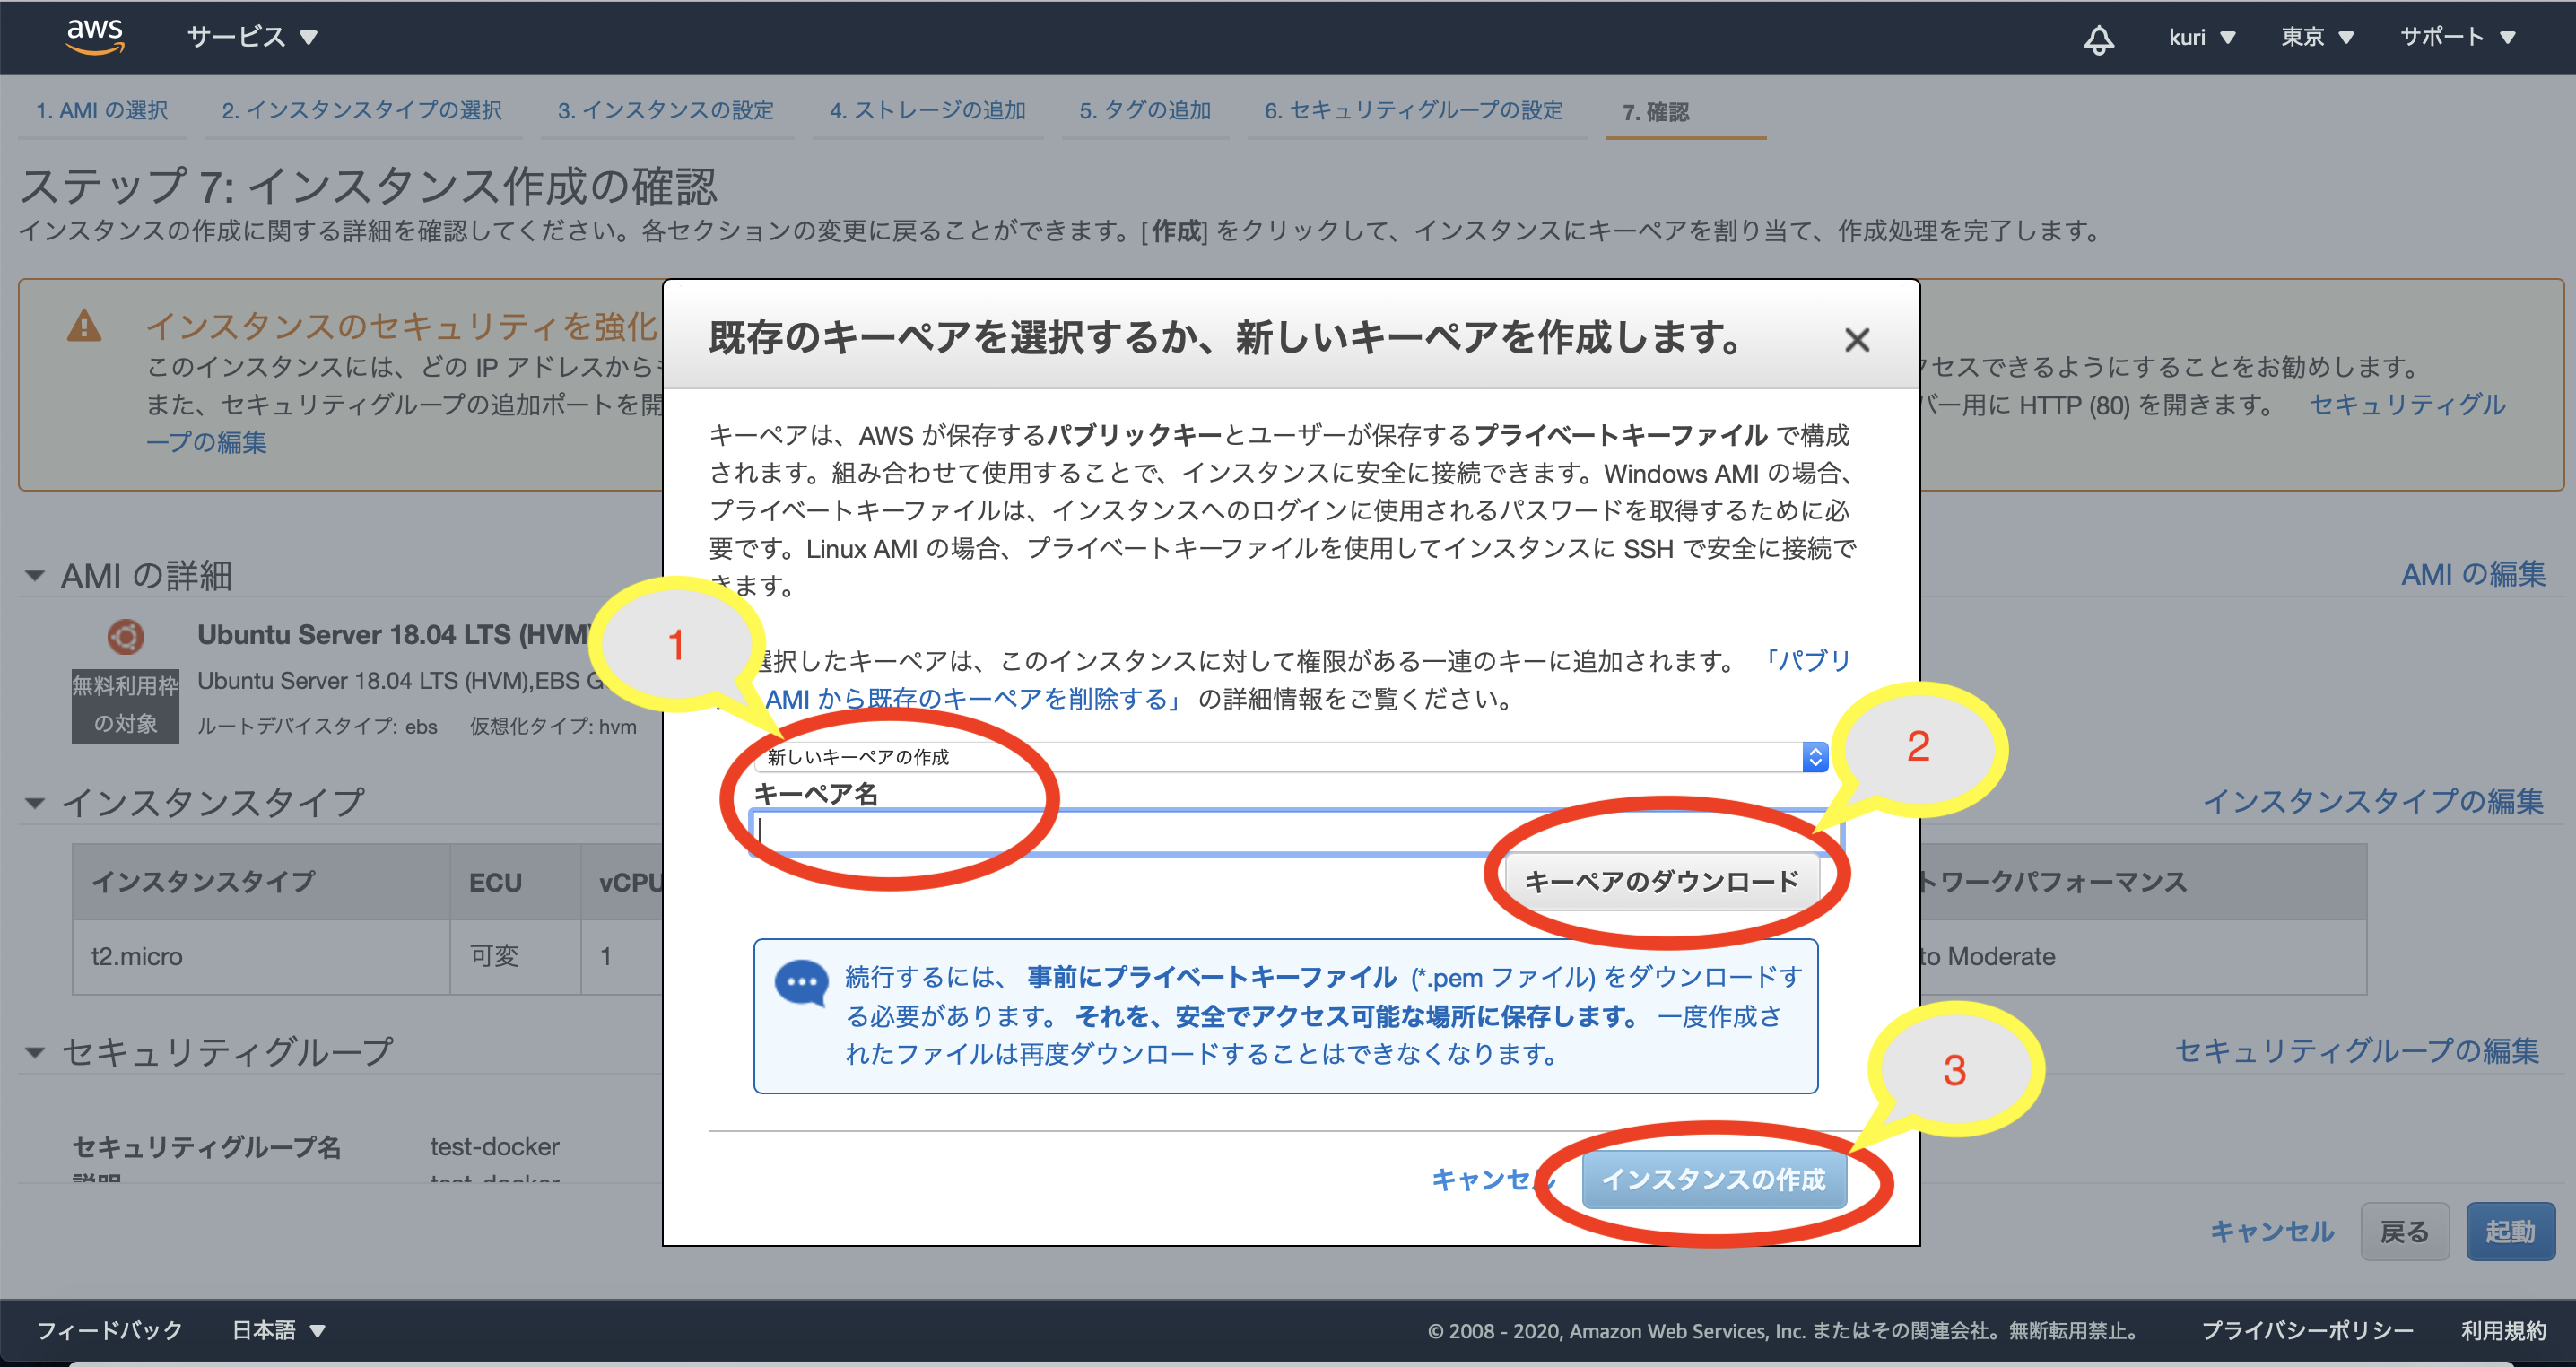This screenshot has width=2576, height=1367.
Task: Click the ECU column header
Action: [x=515, y=882]
